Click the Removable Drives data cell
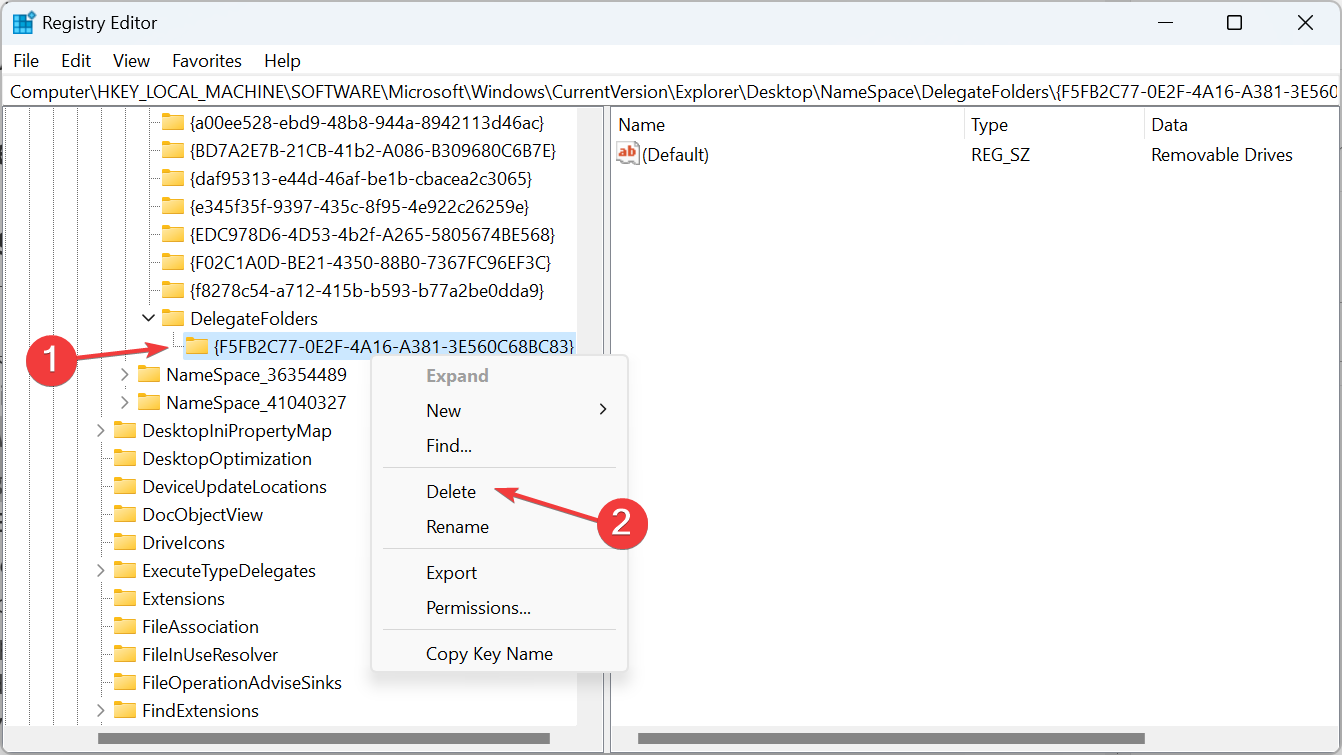1342x755 pixels. [1222, 155]
